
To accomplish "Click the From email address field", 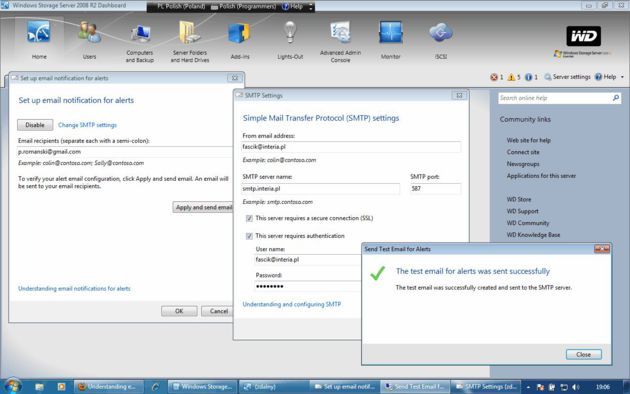I will pos(351,147).
